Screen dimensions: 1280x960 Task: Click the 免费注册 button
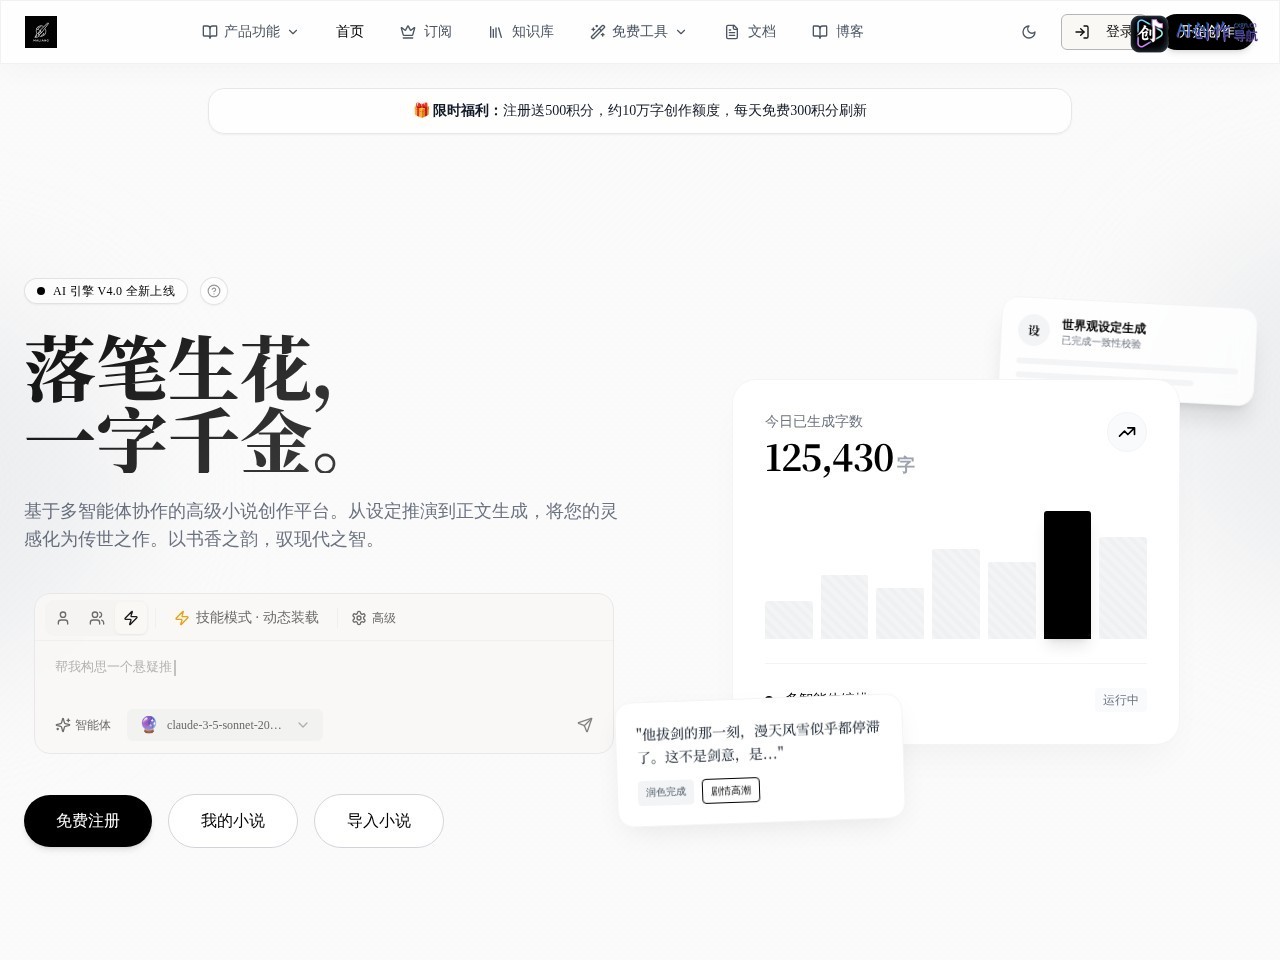coord(88,821)
